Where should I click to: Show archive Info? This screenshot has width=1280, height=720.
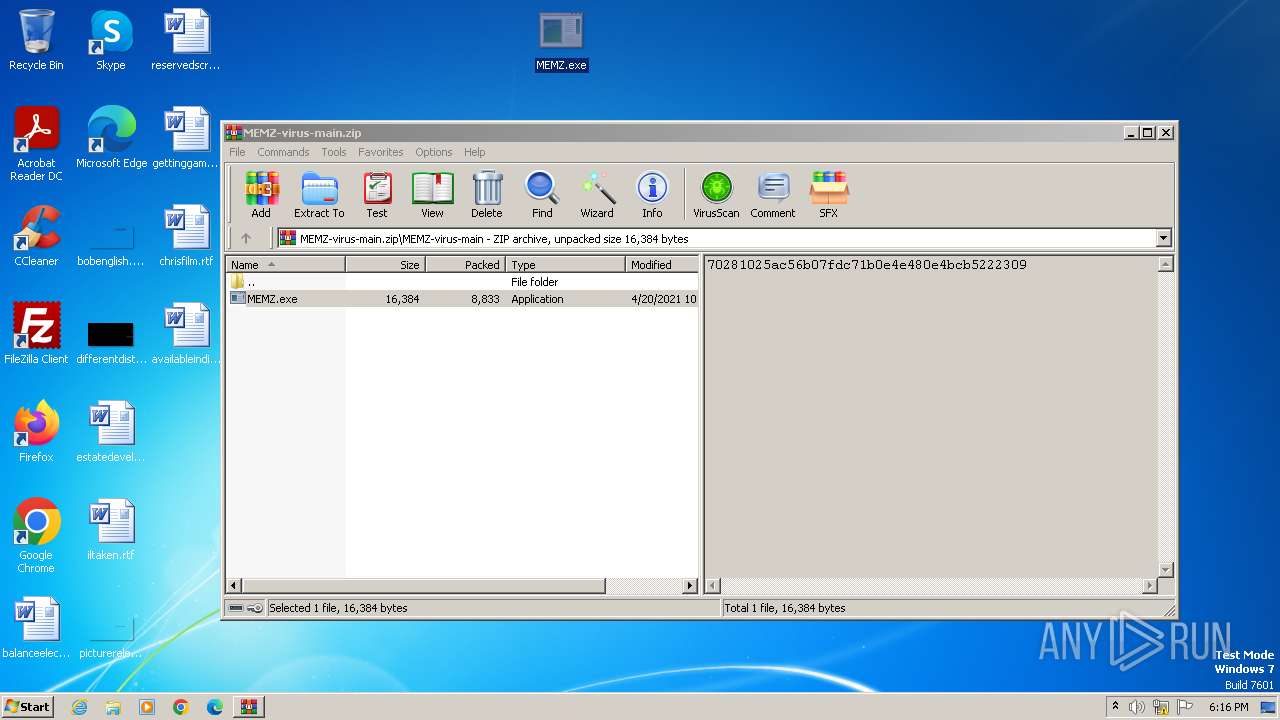(x=652, y=194)
